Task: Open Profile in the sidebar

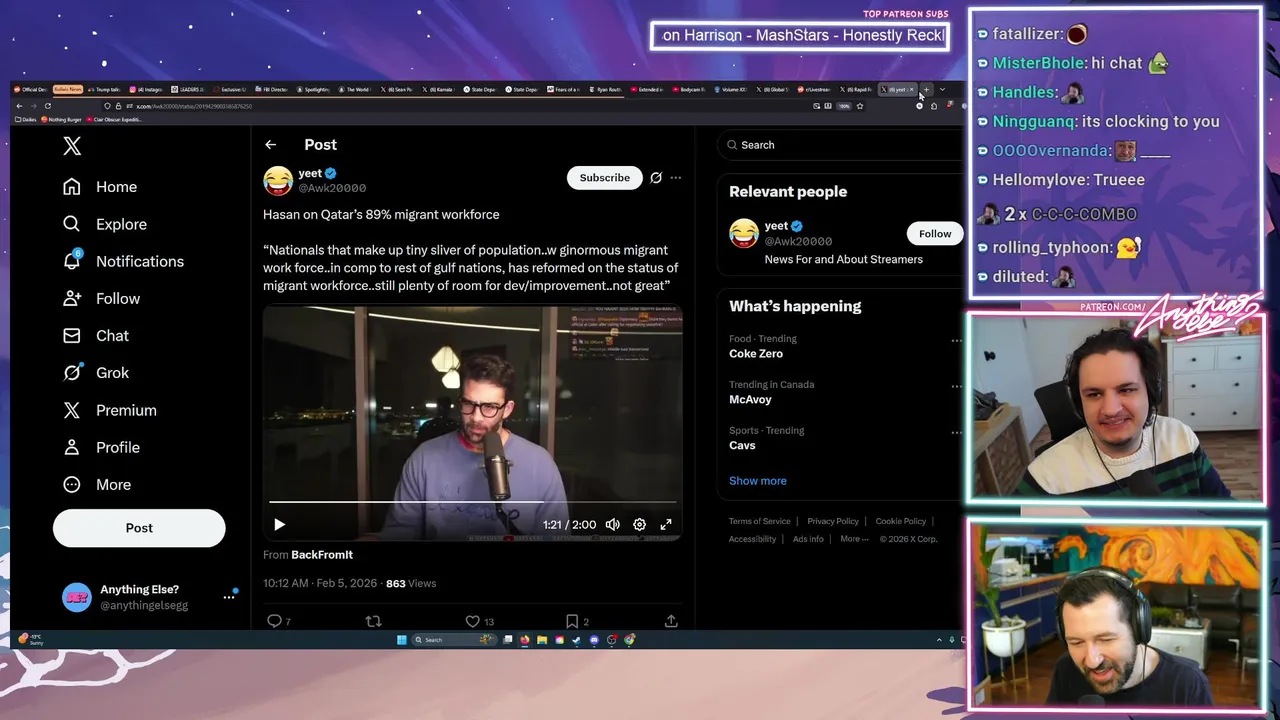Action: pyautogui.click(x=101, y=447)
